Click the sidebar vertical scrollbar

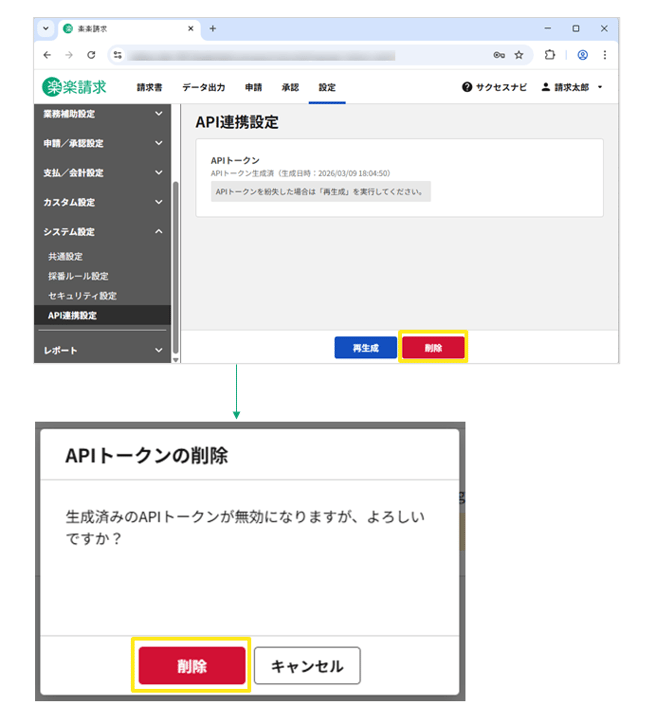176,267
